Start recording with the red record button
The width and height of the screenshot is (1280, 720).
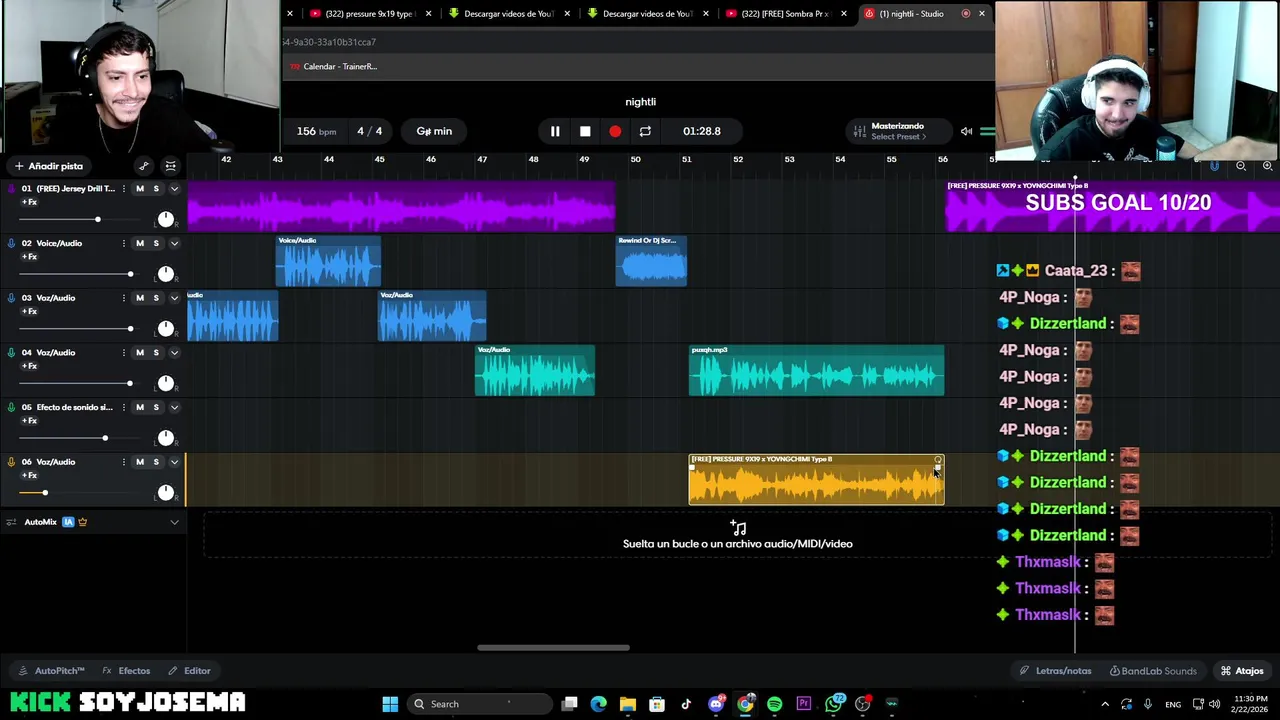615,131
